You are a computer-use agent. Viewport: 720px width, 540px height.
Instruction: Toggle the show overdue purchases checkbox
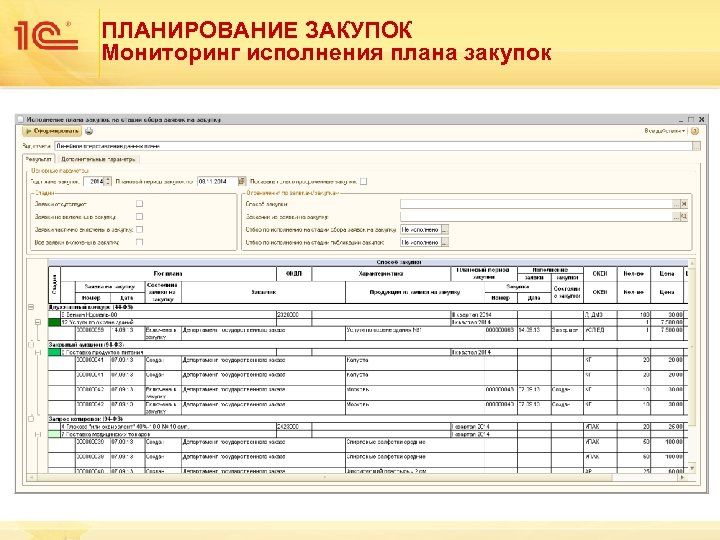click(364, 181)
